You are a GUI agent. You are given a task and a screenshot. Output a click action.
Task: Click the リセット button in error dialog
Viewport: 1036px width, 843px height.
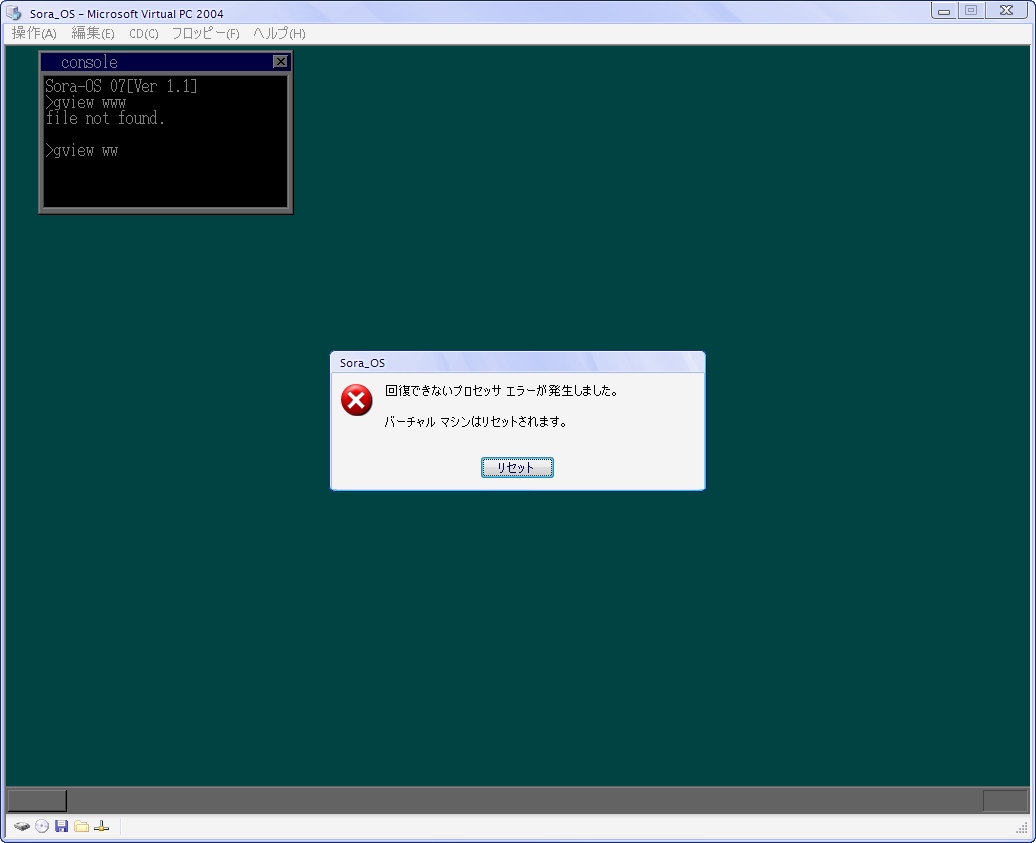coord(517,468)
